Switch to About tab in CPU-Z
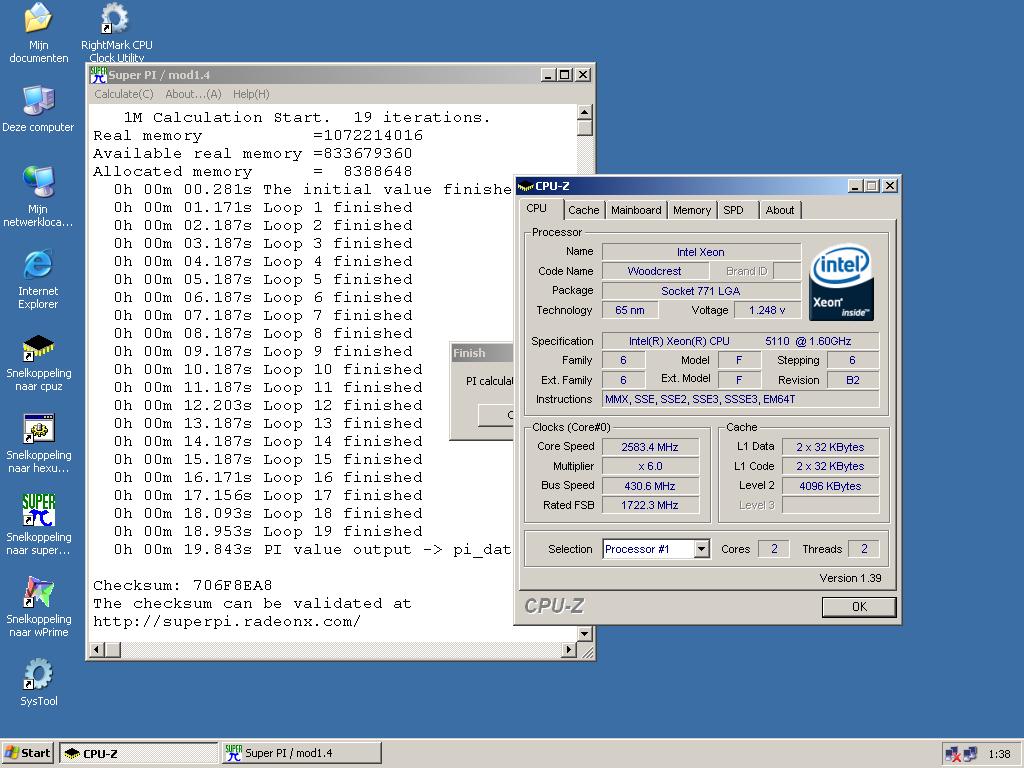 click(x=780, y=210)
